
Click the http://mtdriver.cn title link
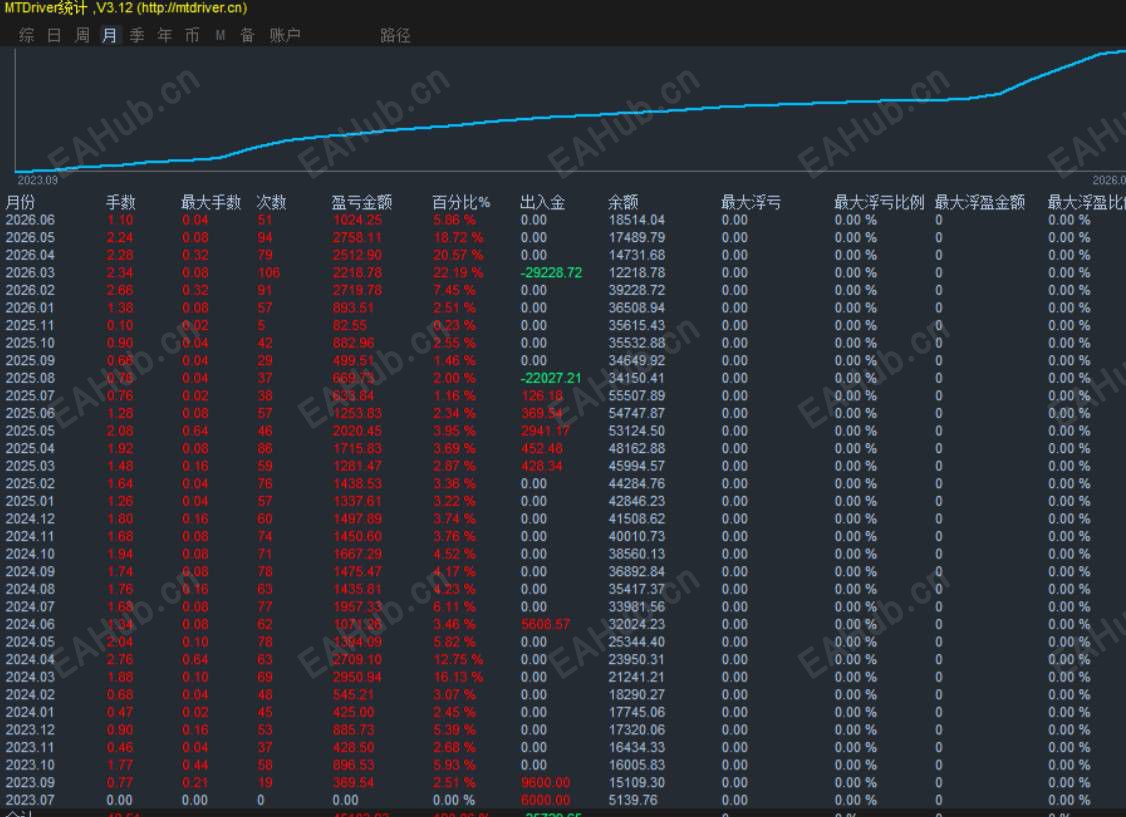pos(192,8)
